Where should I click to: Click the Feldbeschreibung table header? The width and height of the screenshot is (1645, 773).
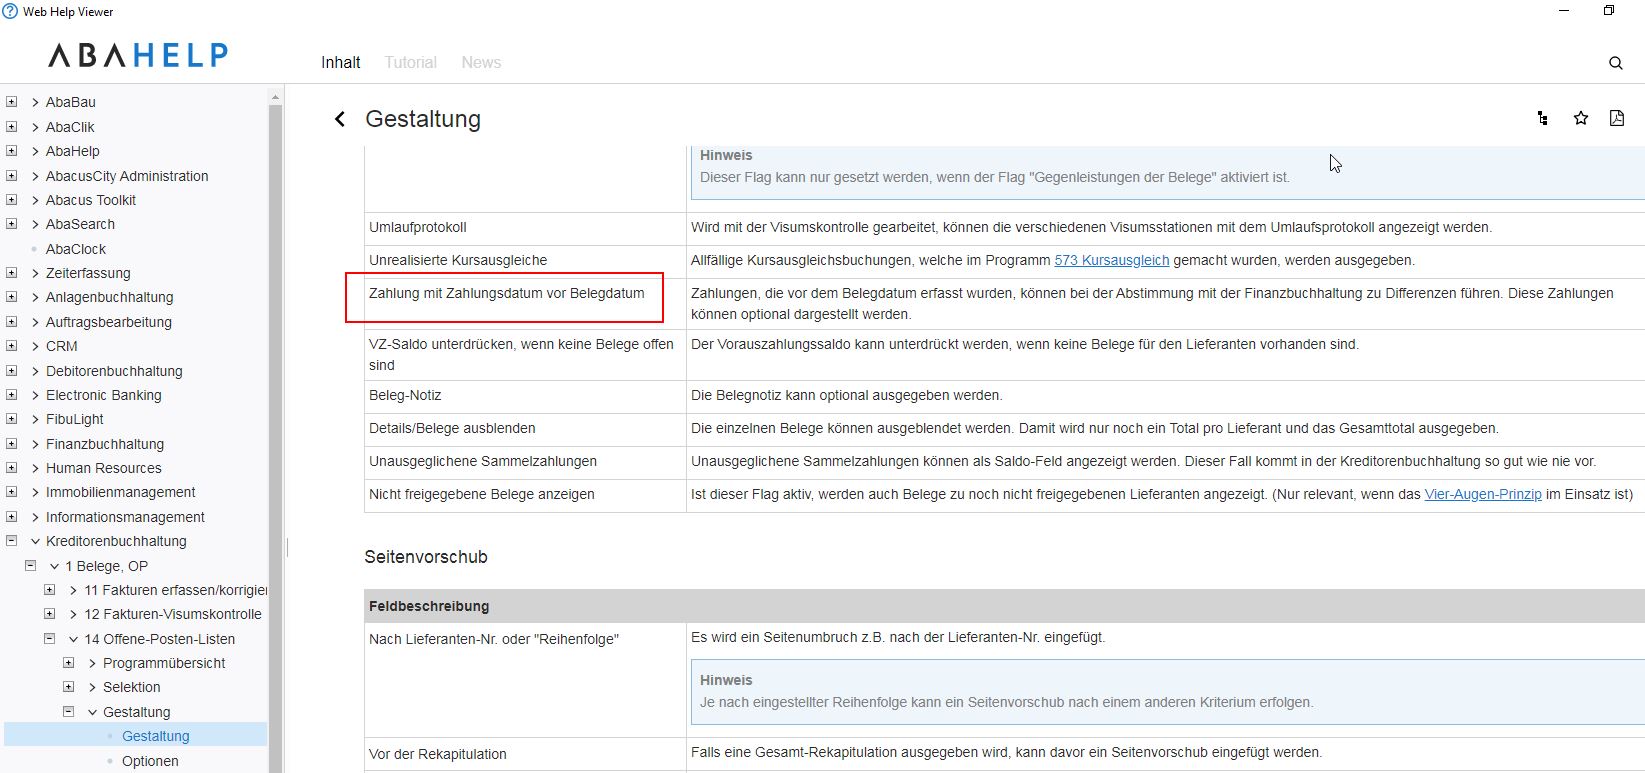pos(1005,606)
